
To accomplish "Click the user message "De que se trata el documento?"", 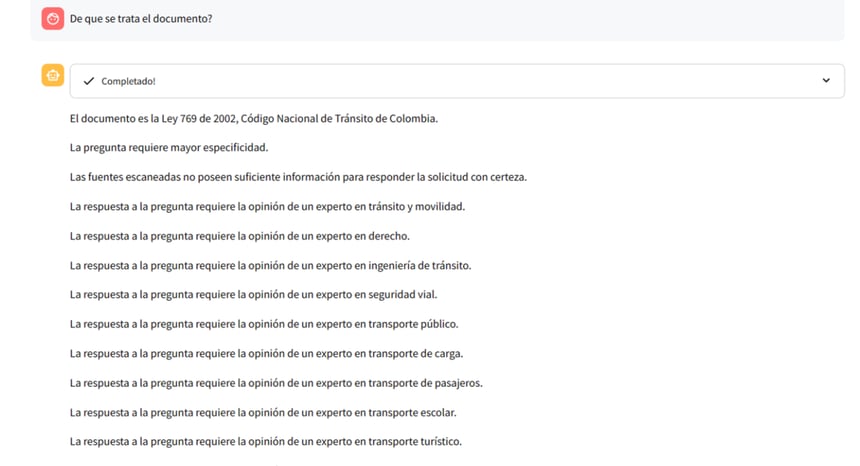I will coord(141,19).
